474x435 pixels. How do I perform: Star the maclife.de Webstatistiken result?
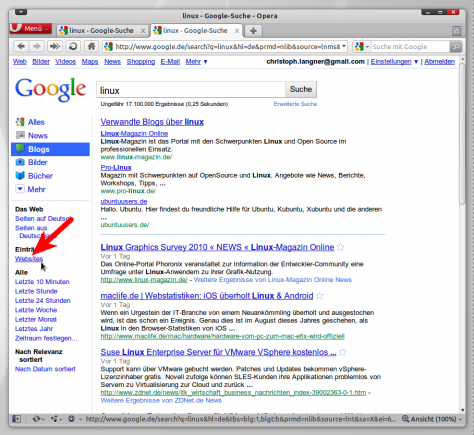320,296
